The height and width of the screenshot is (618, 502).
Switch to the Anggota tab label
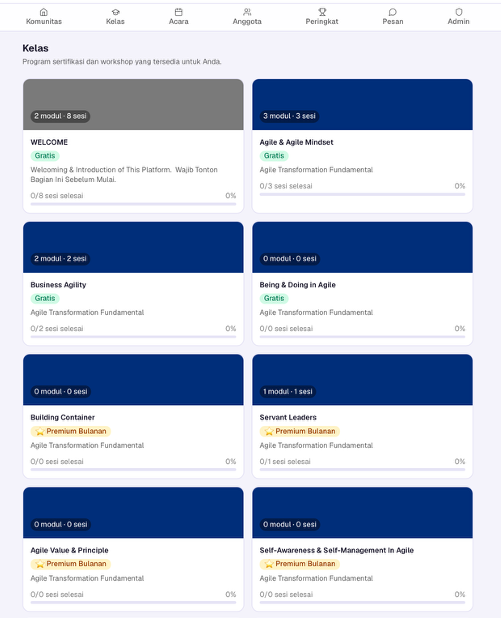247,22
